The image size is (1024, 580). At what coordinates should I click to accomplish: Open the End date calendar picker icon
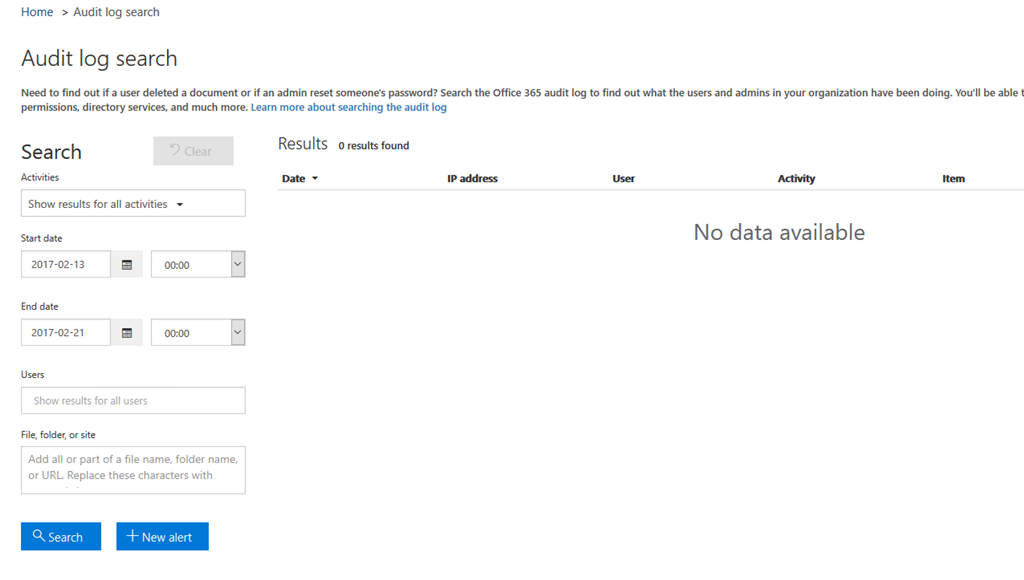tap(127, 332)
